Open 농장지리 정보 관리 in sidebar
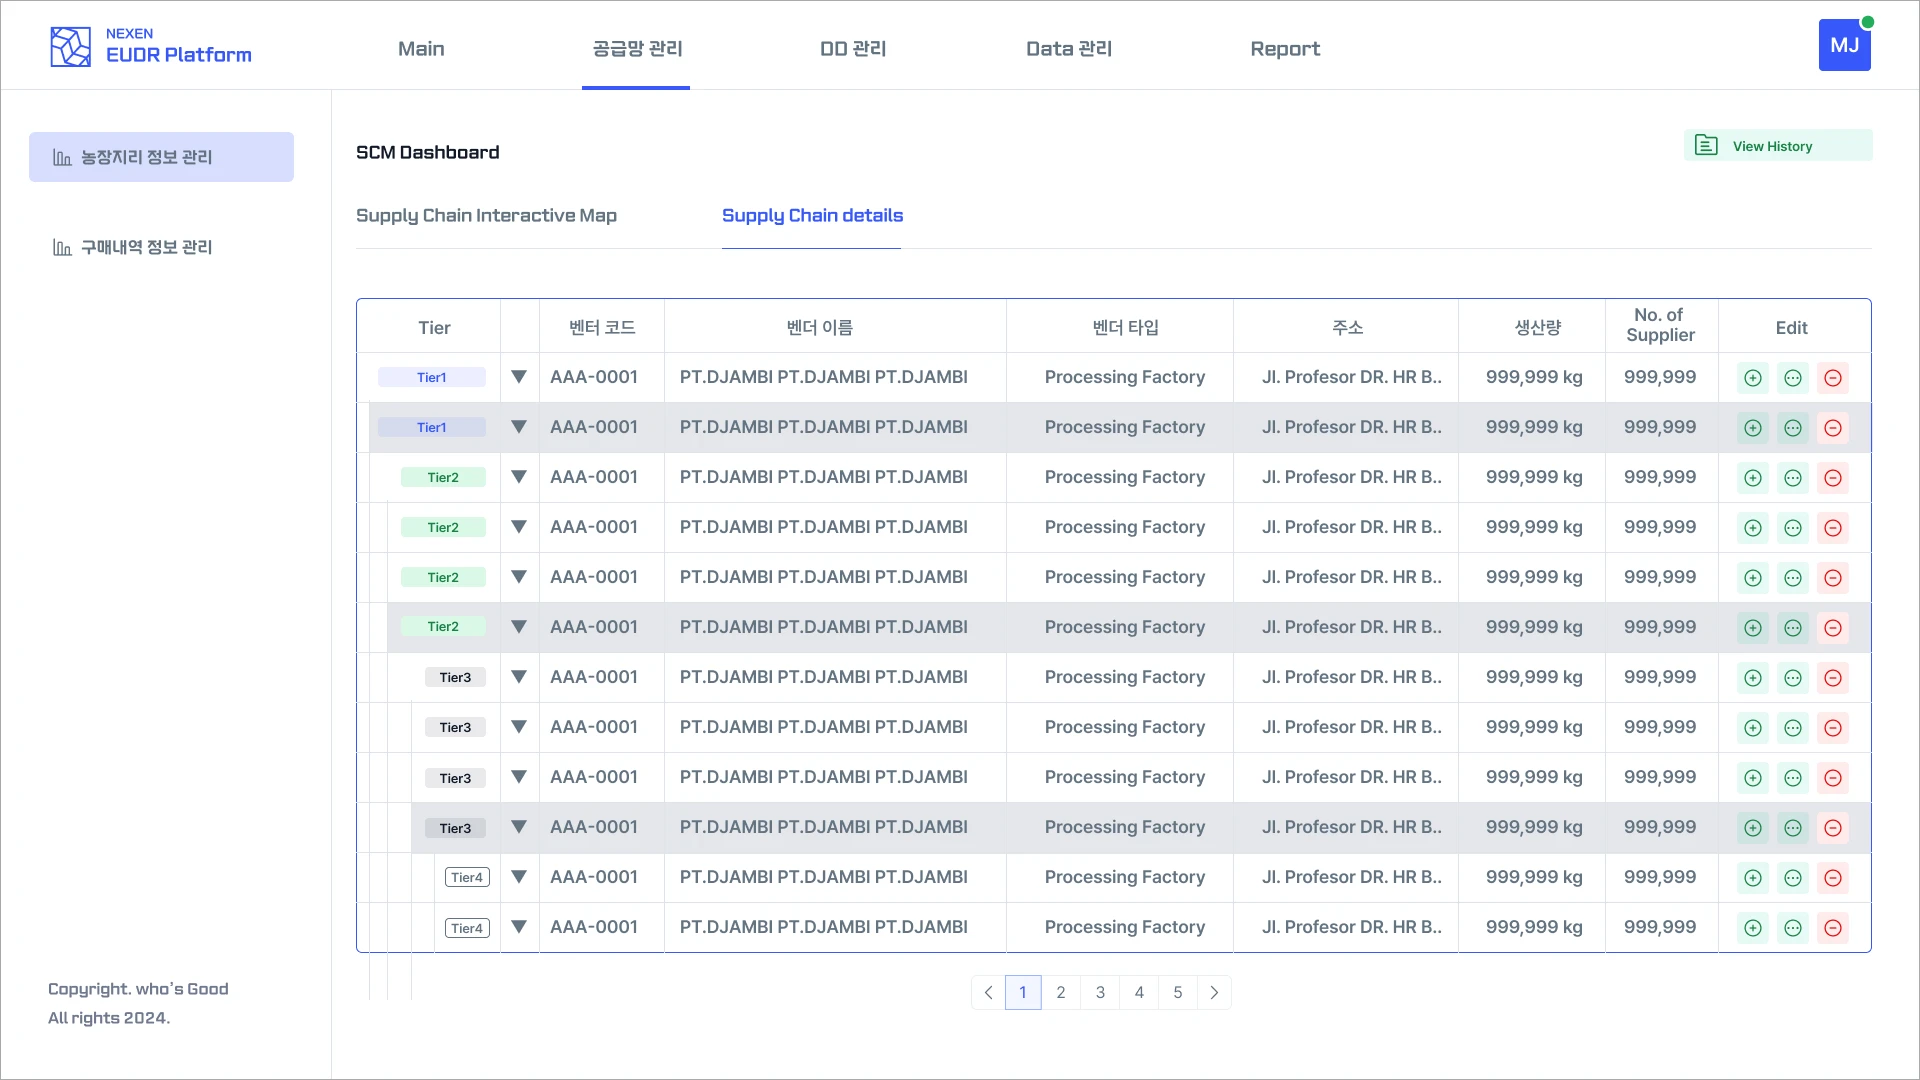 tap(161, 157)
